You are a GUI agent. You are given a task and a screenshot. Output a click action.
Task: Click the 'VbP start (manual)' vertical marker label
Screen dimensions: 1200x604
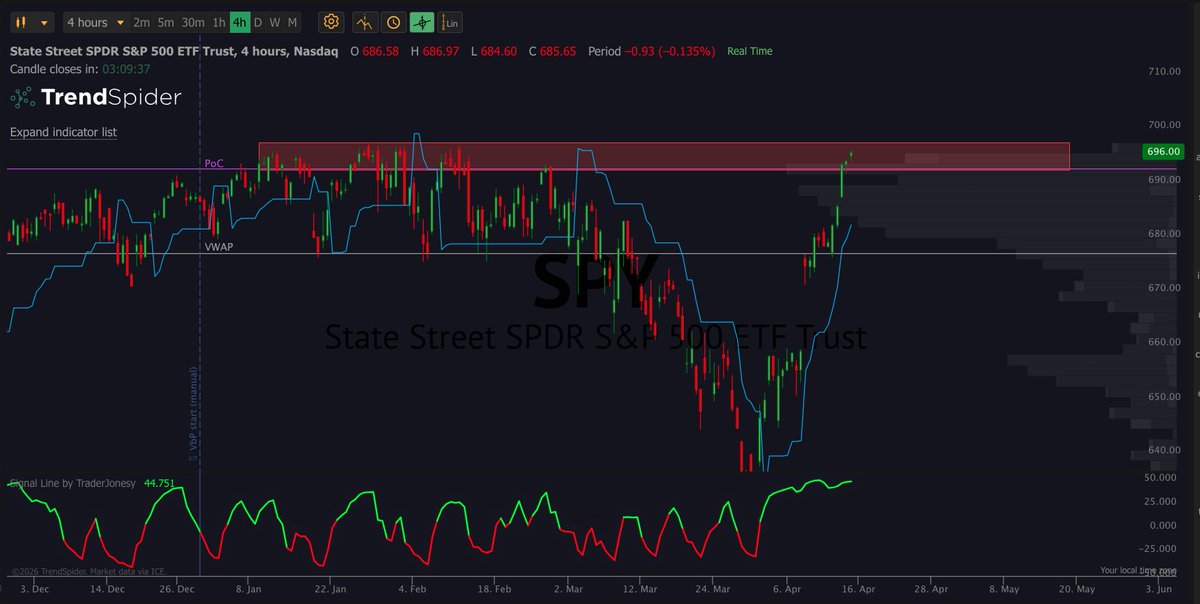pyautogui.click(x=193, y=413)
